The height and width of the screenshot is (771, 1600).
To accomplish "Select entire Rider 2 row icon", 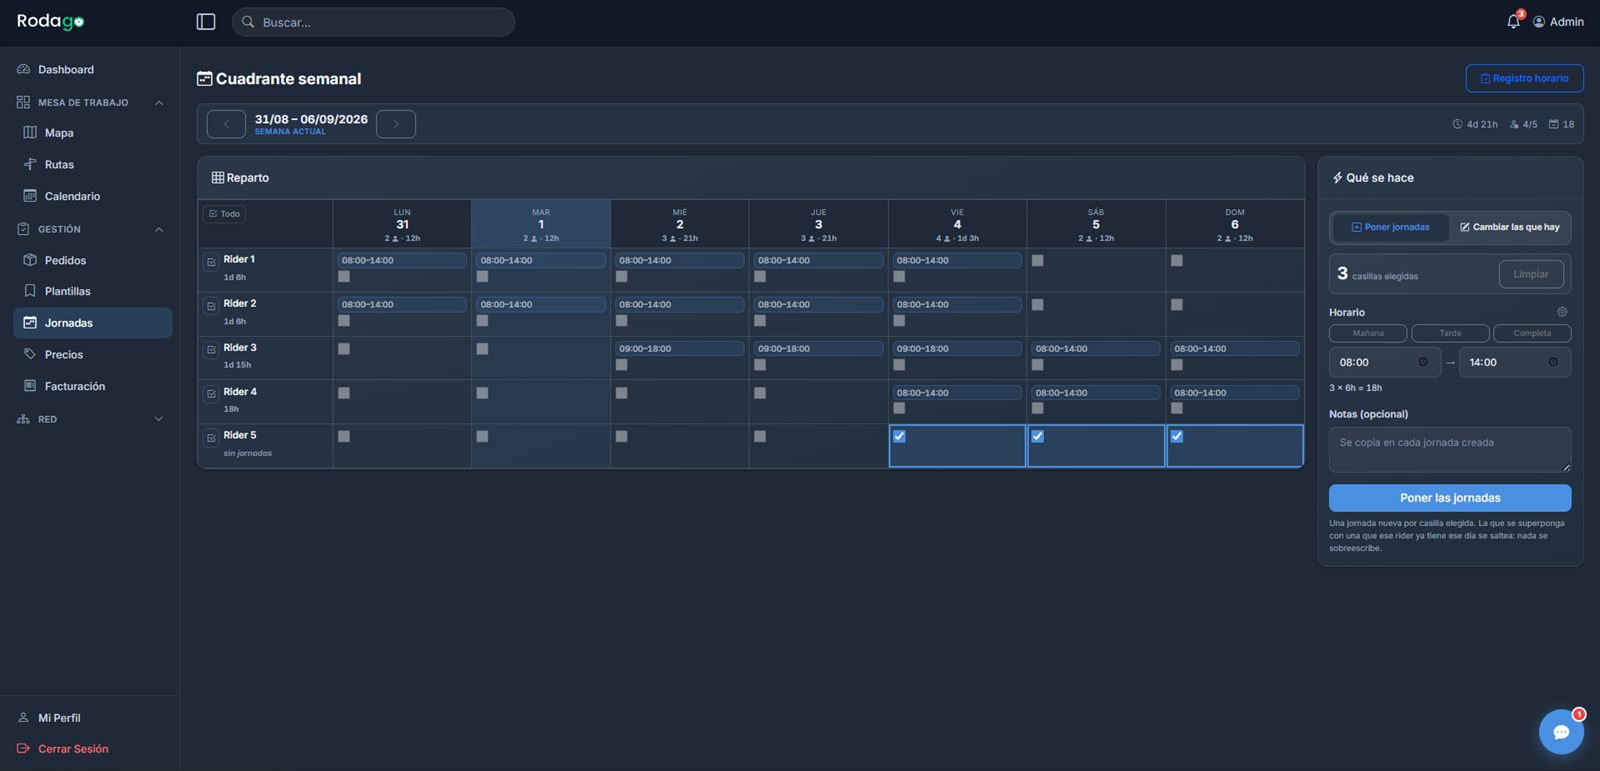I will (211, 306).
